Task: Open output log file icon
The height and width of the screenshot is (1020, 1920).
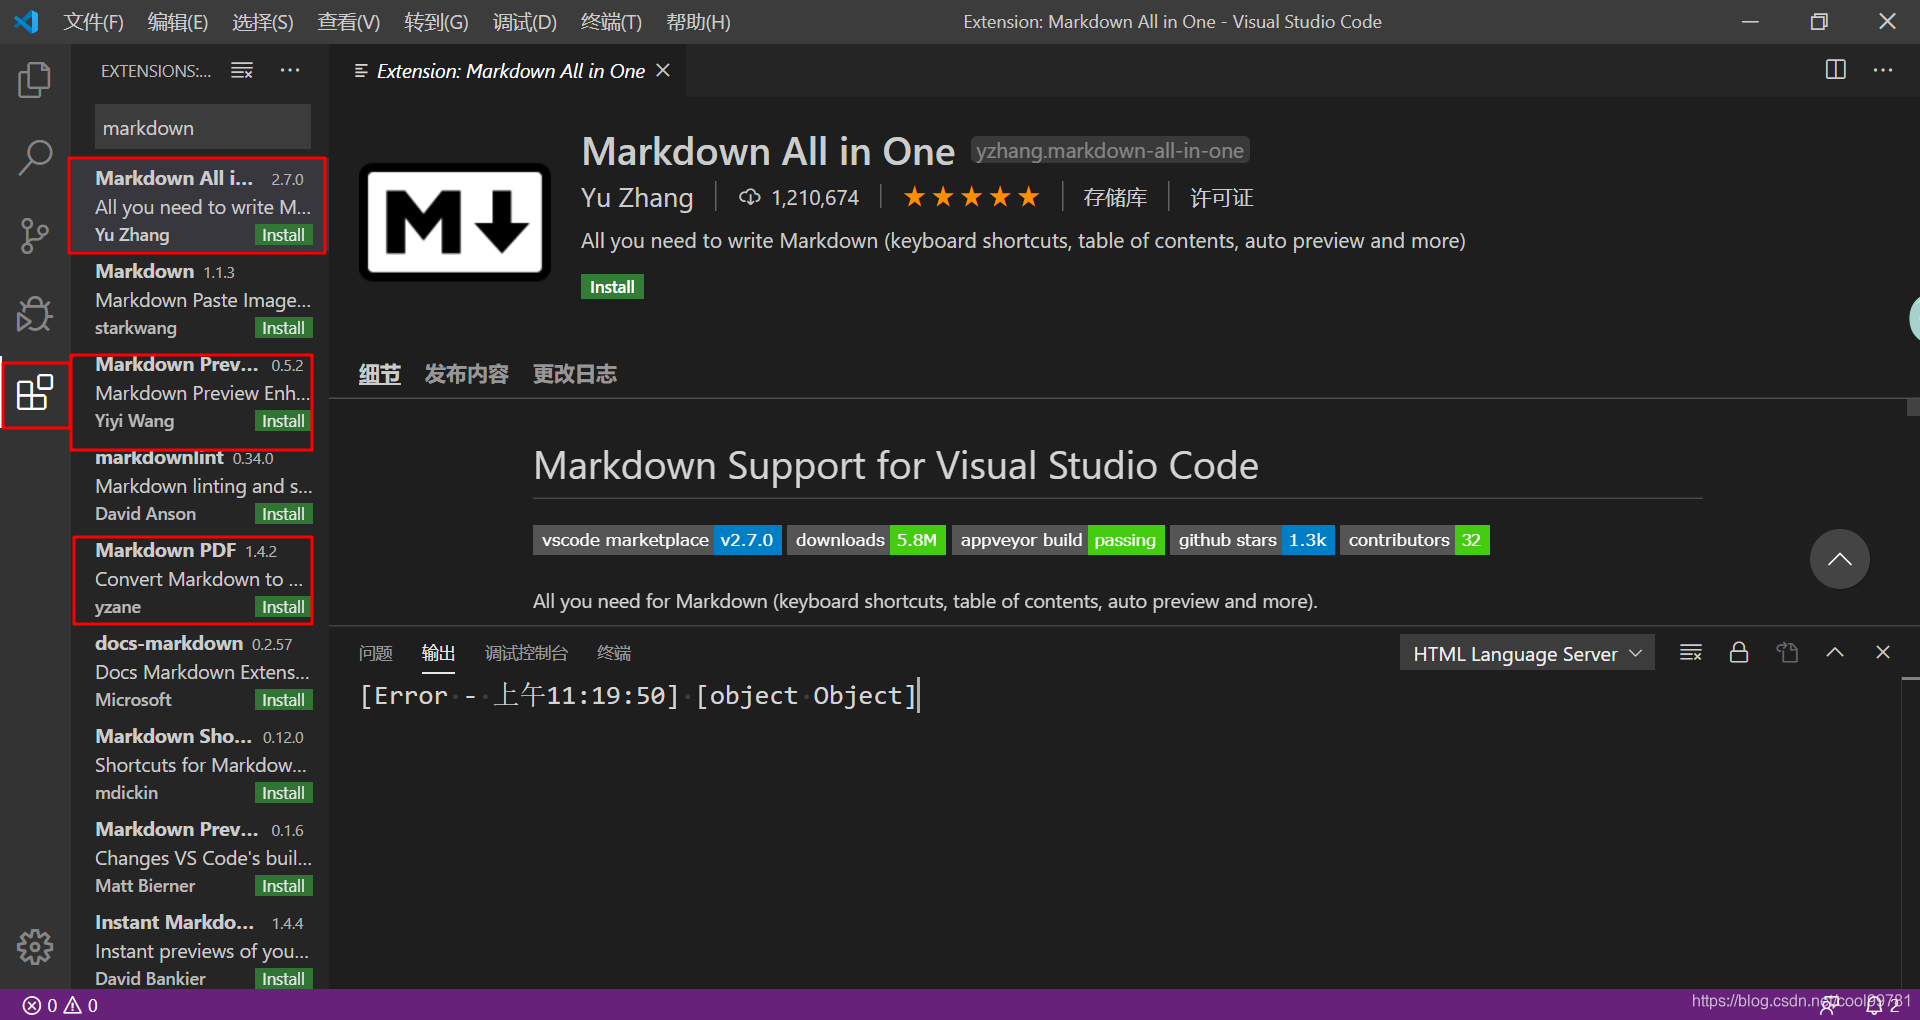Action: pos(1787,653)
